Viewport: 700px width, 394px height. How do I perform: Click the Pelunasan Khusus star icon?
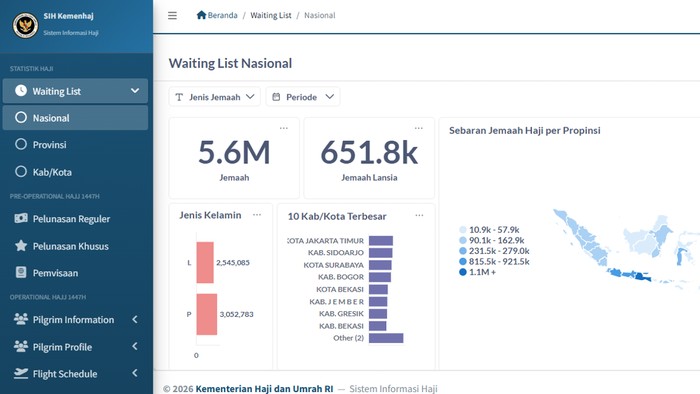21,245
